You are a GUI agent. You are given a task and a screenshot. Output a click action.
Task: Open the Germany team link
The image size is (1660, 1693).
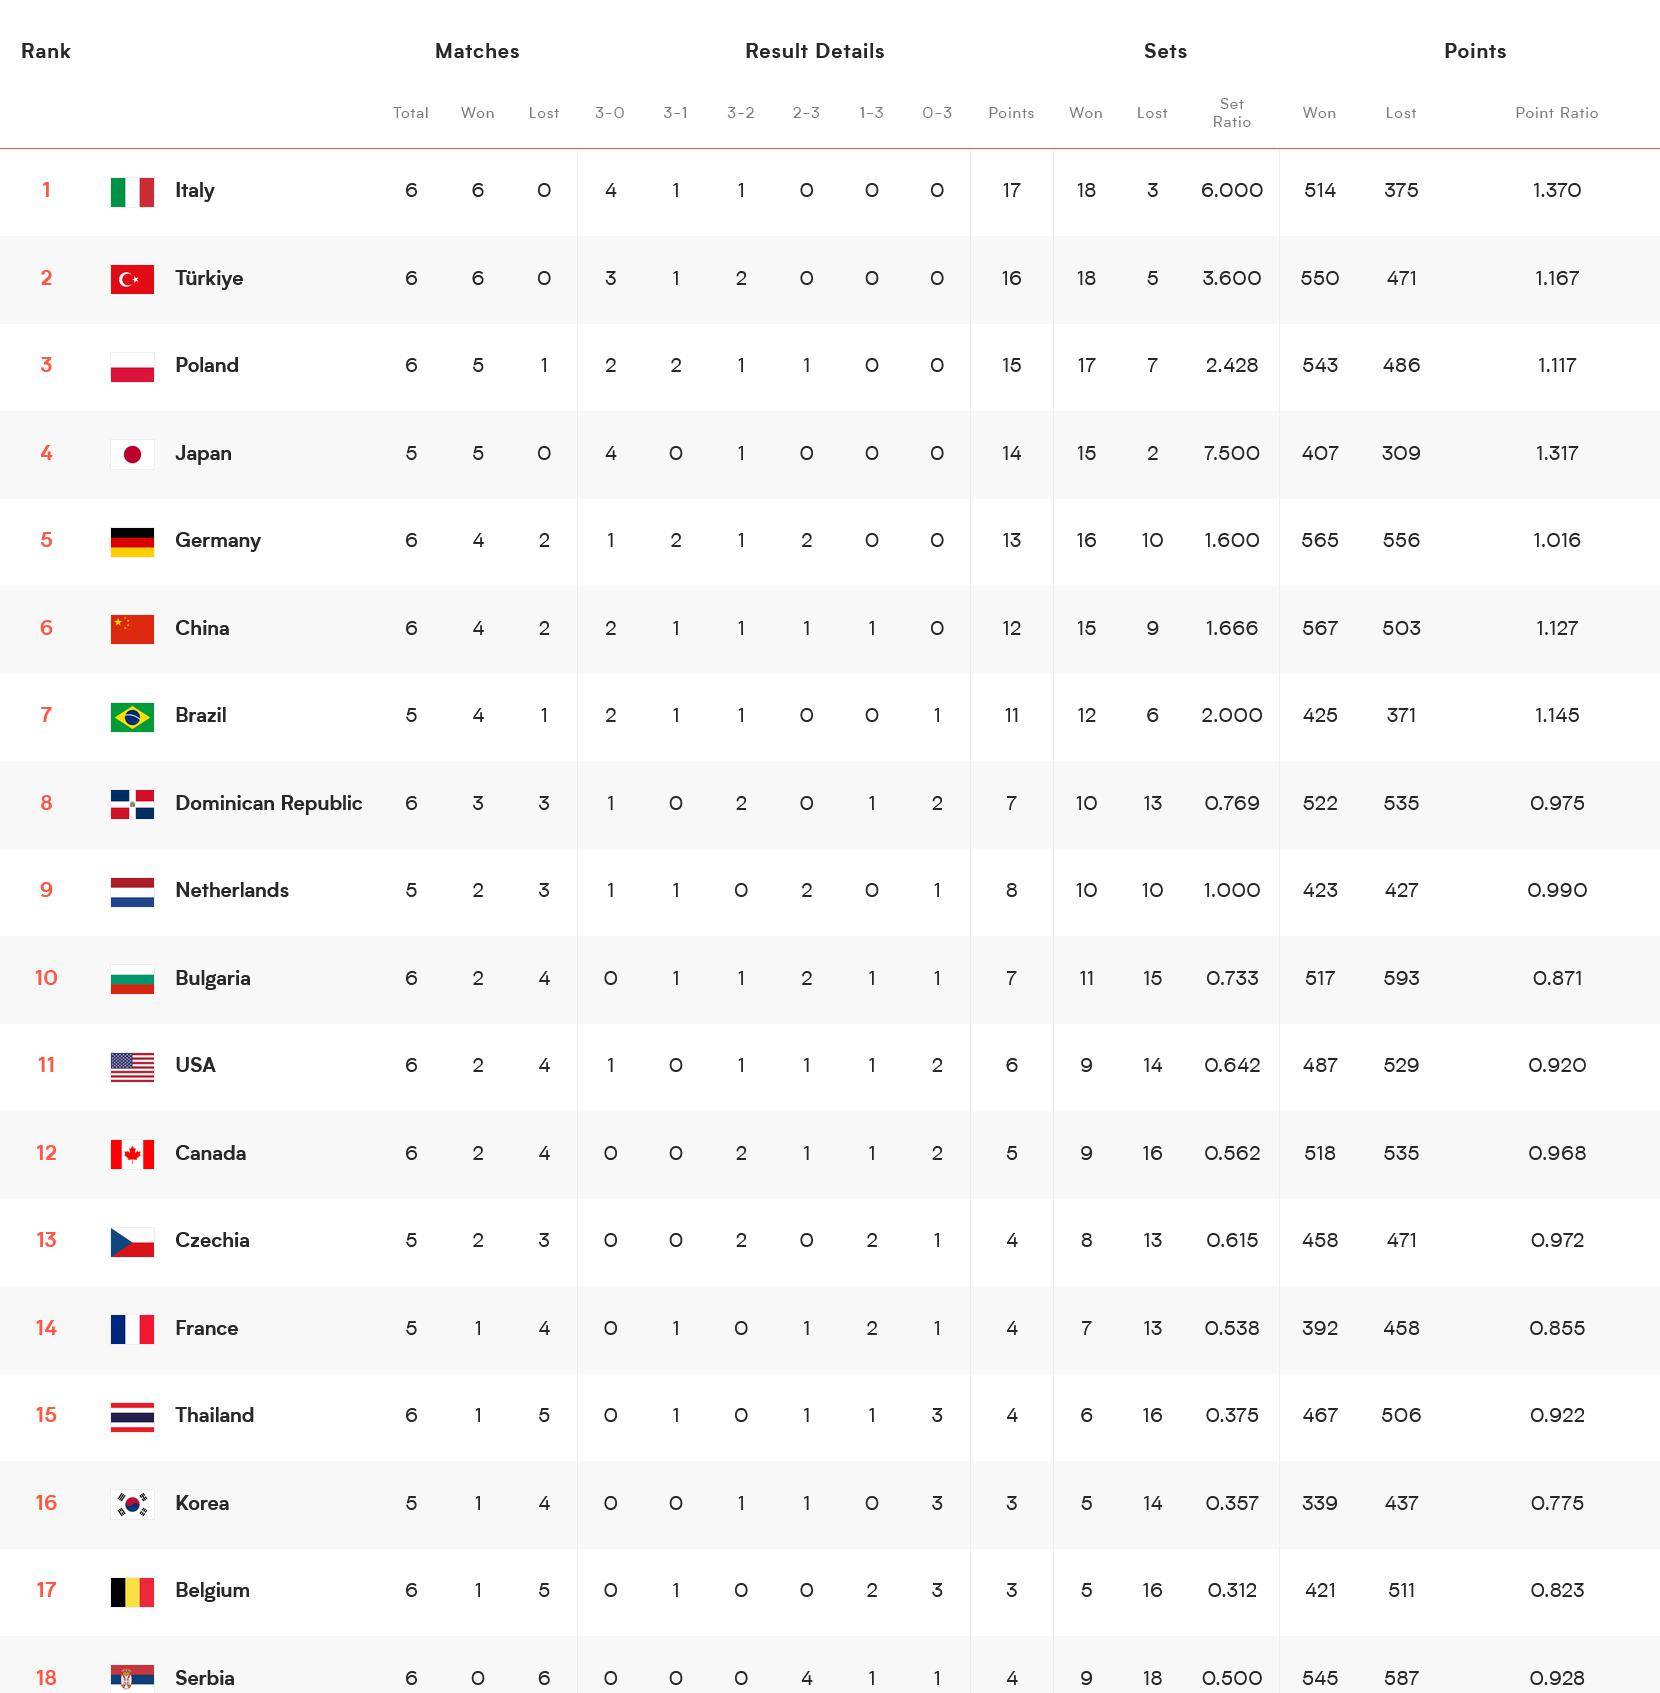pos(217,541)
